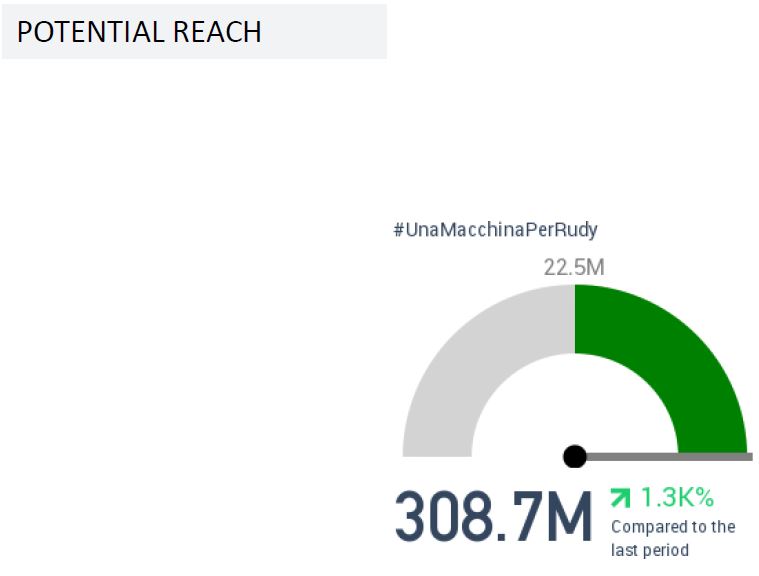Click the hash symbol of the hashtag
Image resolution: width=759 pixels, height=576 pixels.
[x=398, y=230]
